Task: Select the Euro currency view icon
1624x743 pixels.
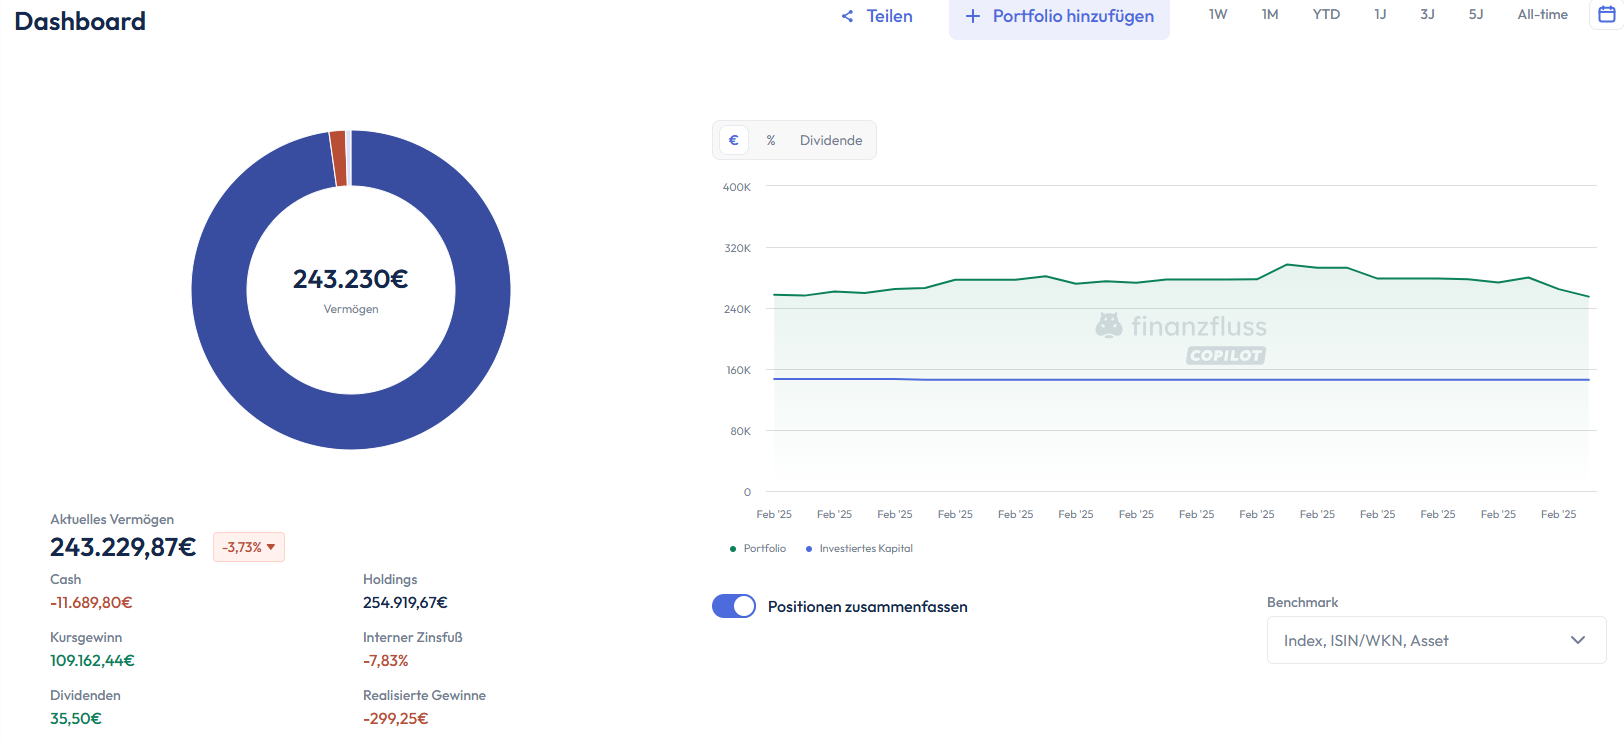Action: pos(734,140)
